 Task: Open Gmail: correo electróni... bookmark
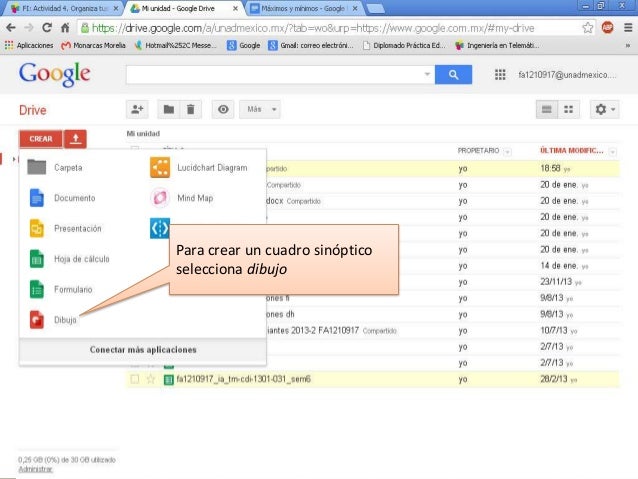[311, 45]
